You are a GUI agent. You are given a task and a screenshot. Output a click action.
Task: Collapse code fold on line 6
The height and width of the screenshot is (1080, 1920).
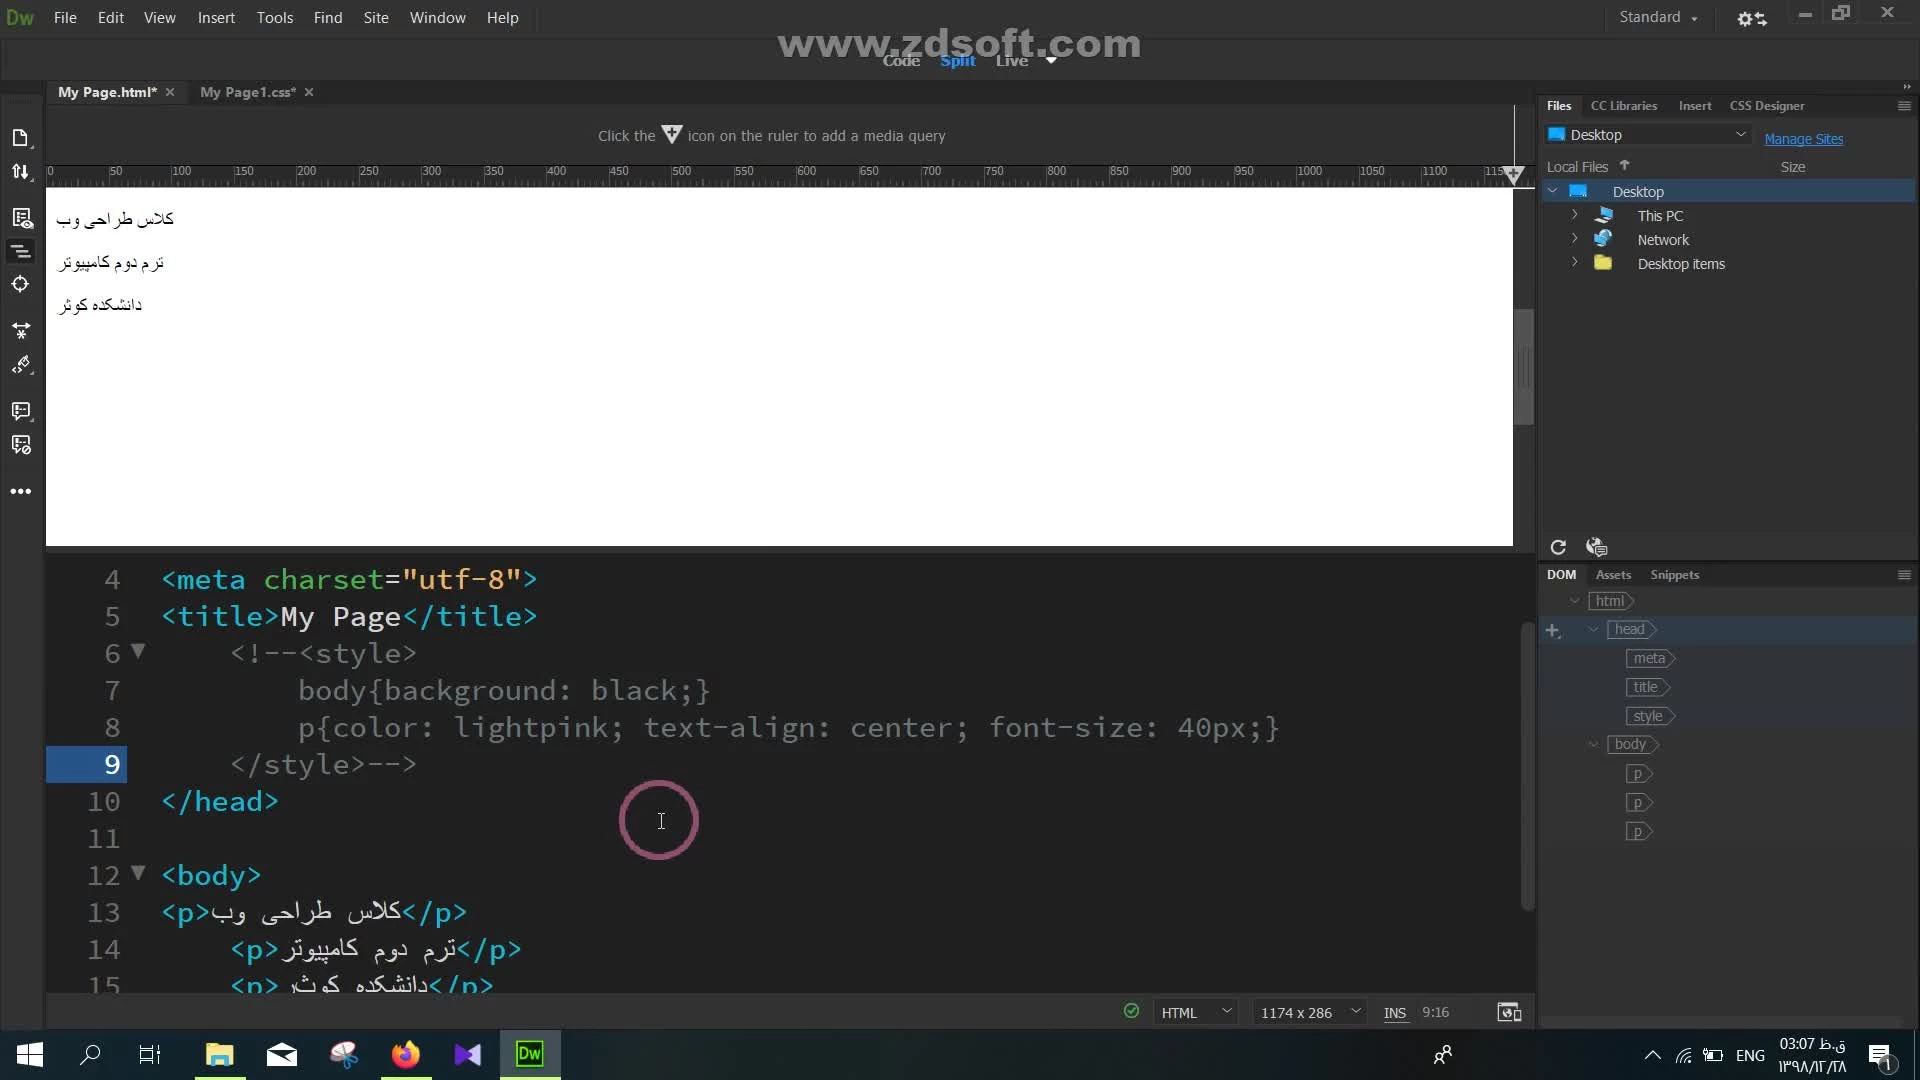(138, 651)
